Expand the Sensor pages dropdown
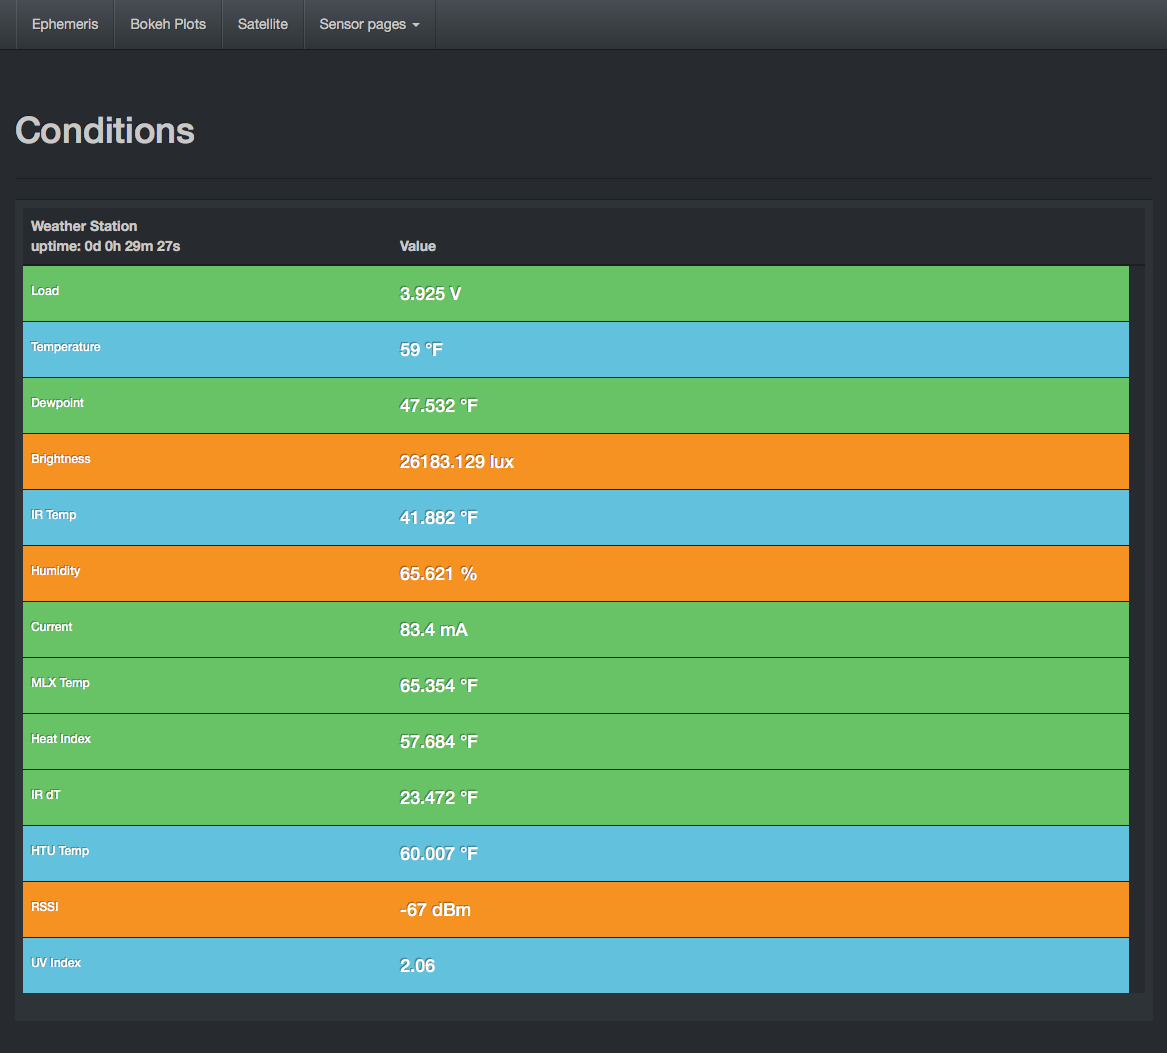1167x1053 pixels. click(369, 24)
